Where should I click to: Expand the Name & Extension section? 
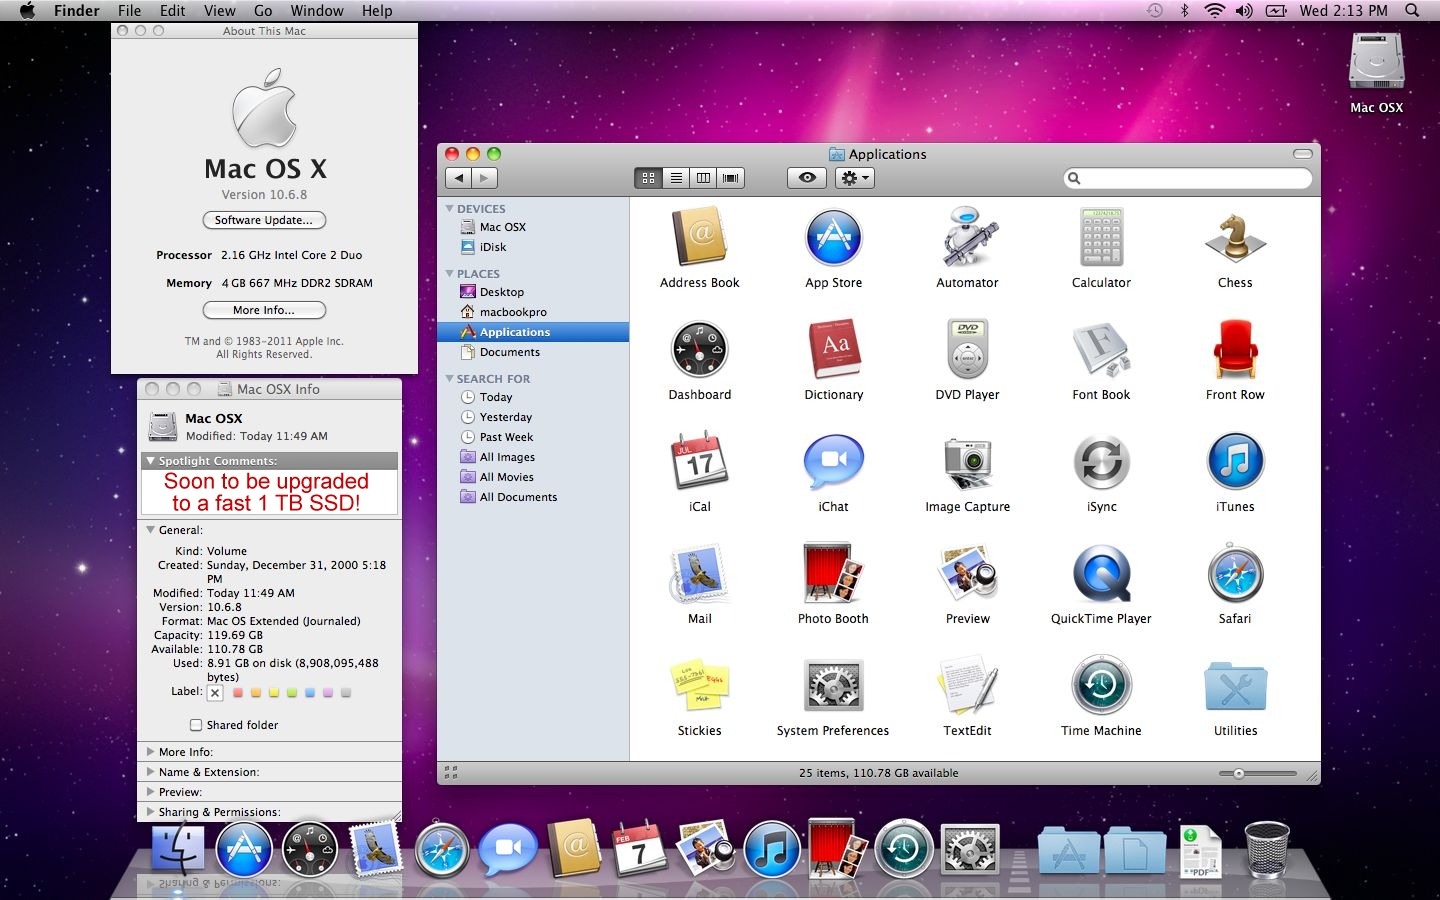coord(151,772)
